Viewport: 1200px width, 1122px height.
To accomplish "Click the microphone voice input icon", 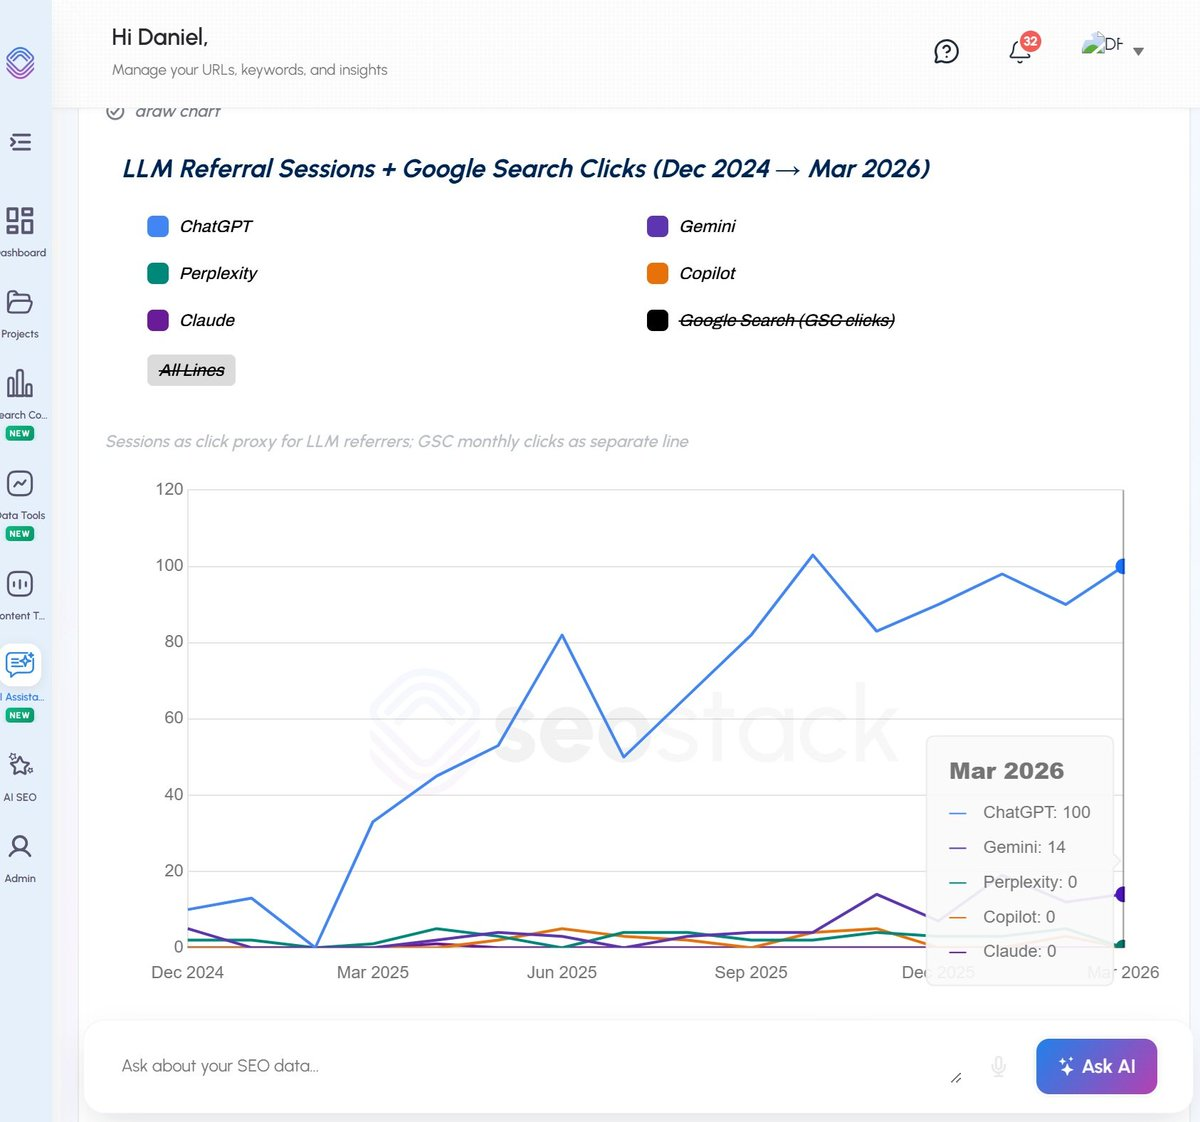I will (998, 1067).
